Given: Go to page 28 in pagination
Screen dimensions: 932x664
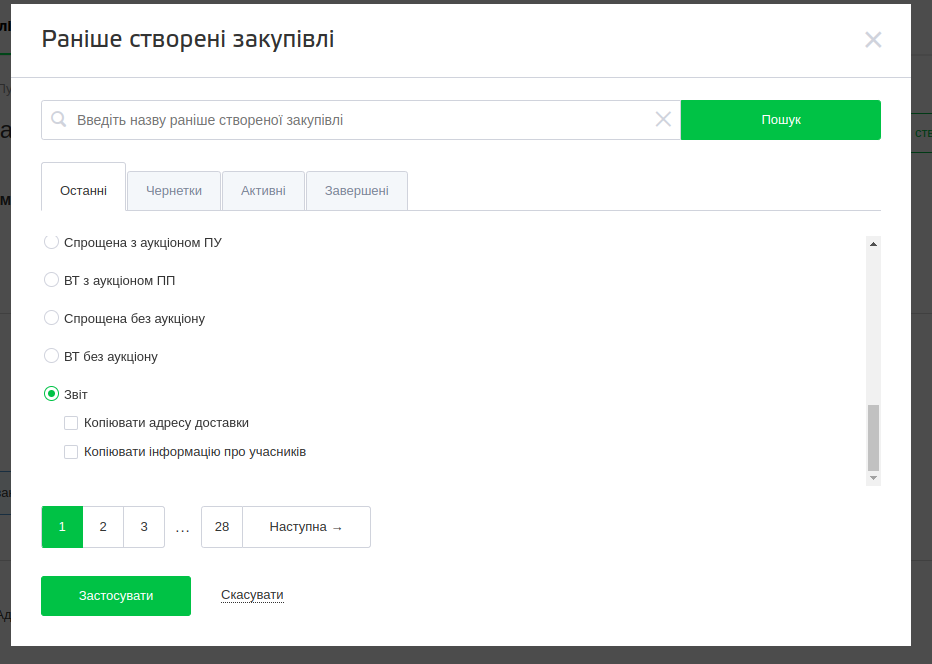Looking at the screenshot, I should [x=222, y=527].
